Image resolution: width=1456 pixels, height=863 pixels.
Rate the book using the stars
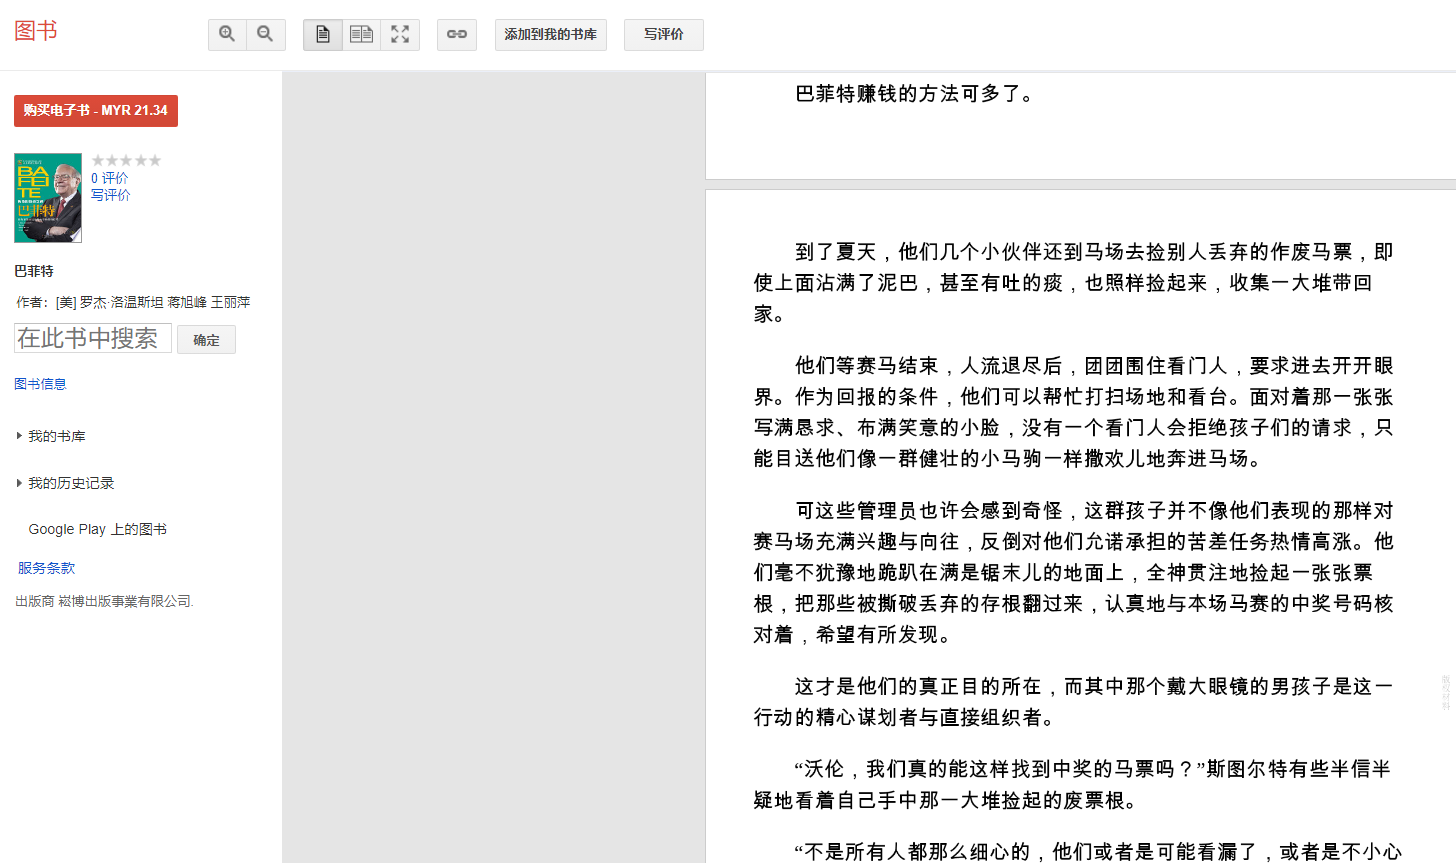[x=126, y=160]
